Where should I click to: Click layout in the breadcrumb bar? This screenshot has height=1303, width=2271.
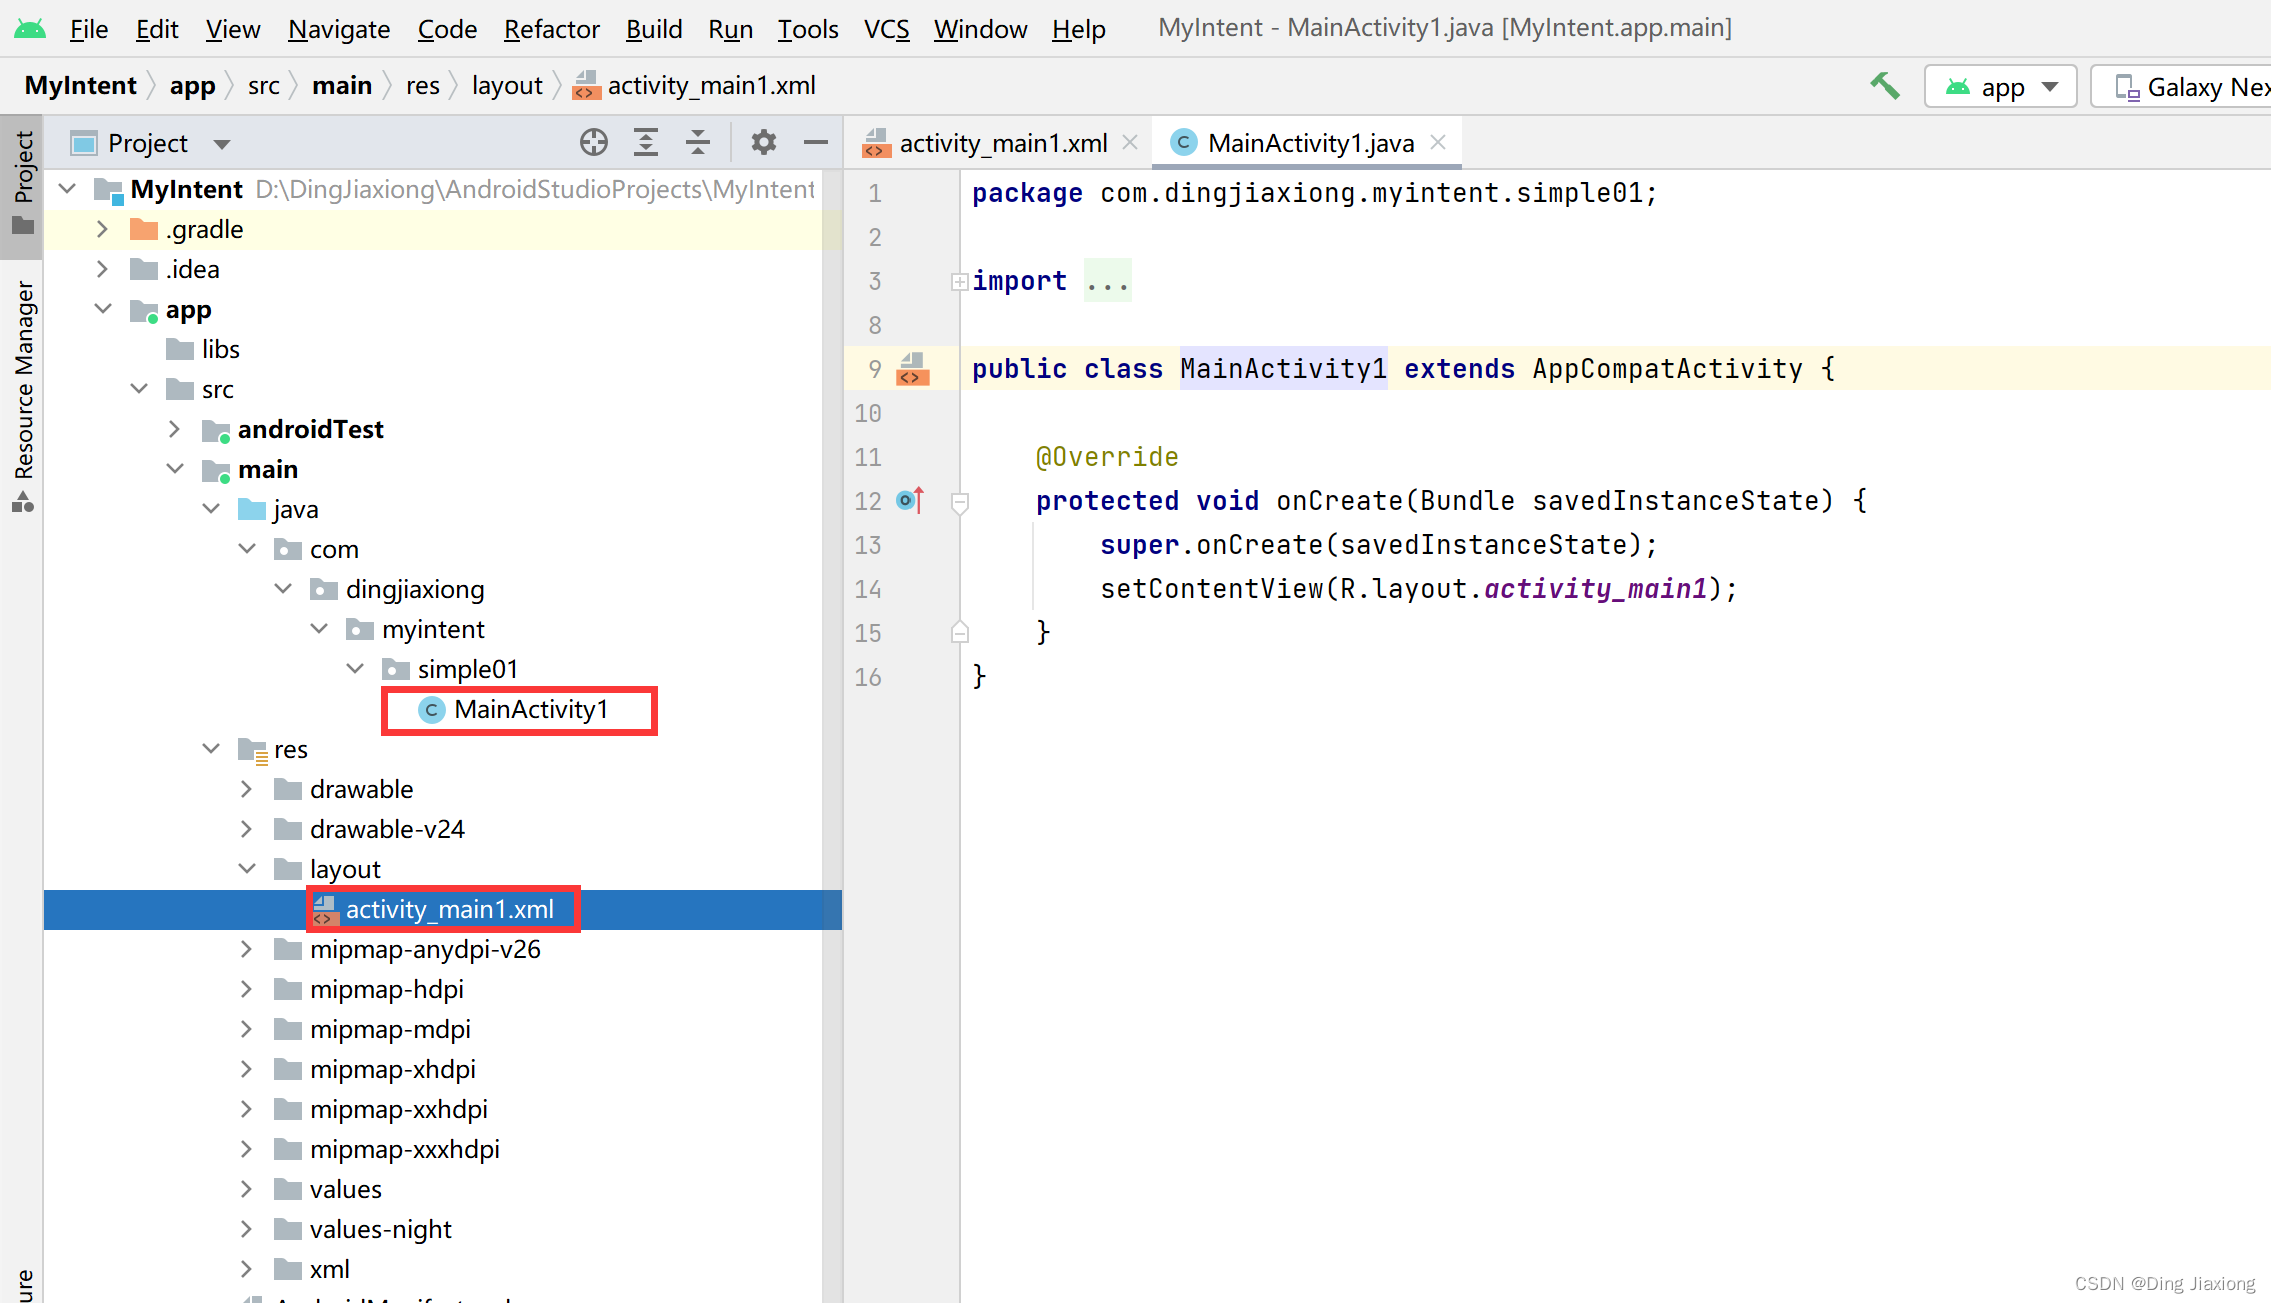(507, 86)
